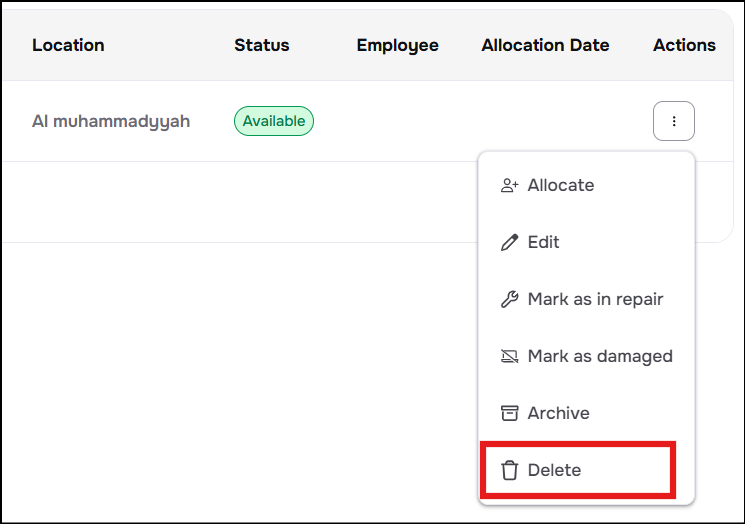Click the wrench icon for in repair

click(x=509, y=299)
